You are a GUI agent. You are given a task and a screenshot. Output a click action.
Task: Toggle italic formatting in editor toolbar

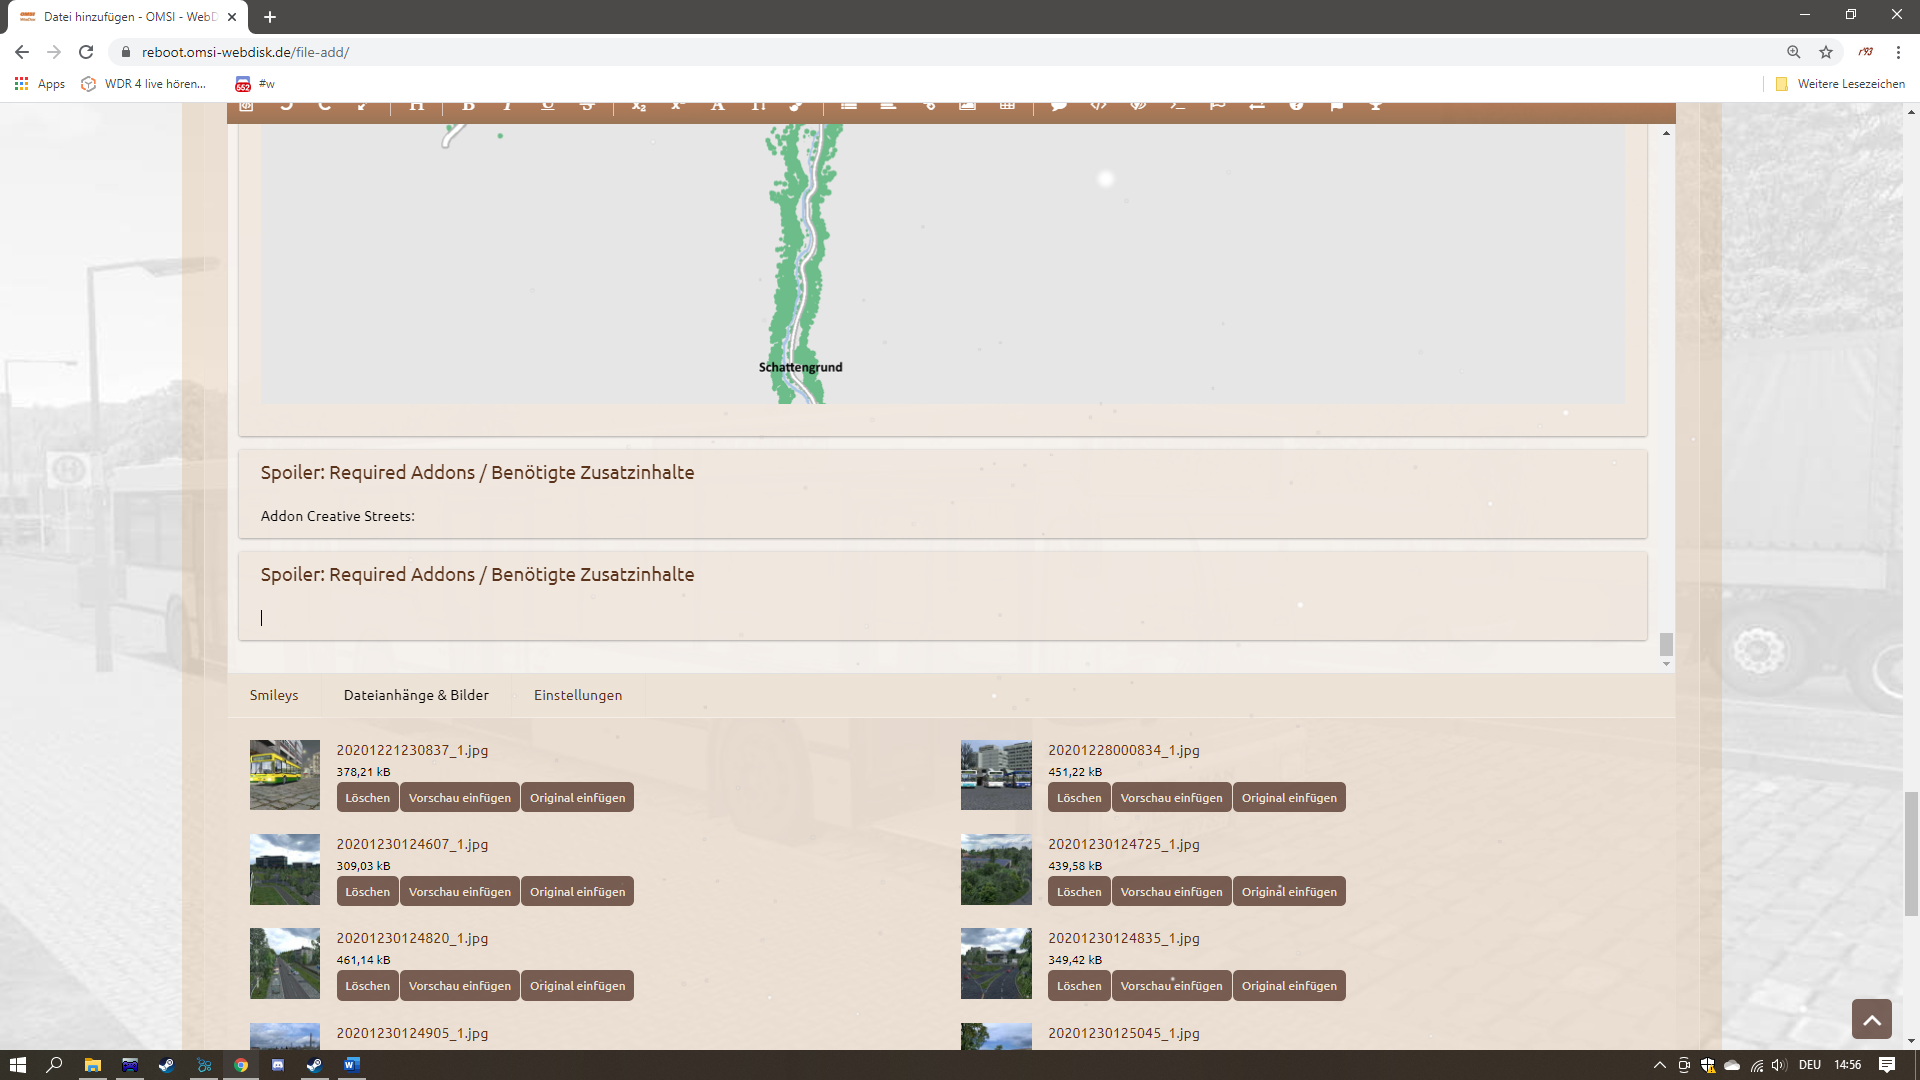(508, 105)
